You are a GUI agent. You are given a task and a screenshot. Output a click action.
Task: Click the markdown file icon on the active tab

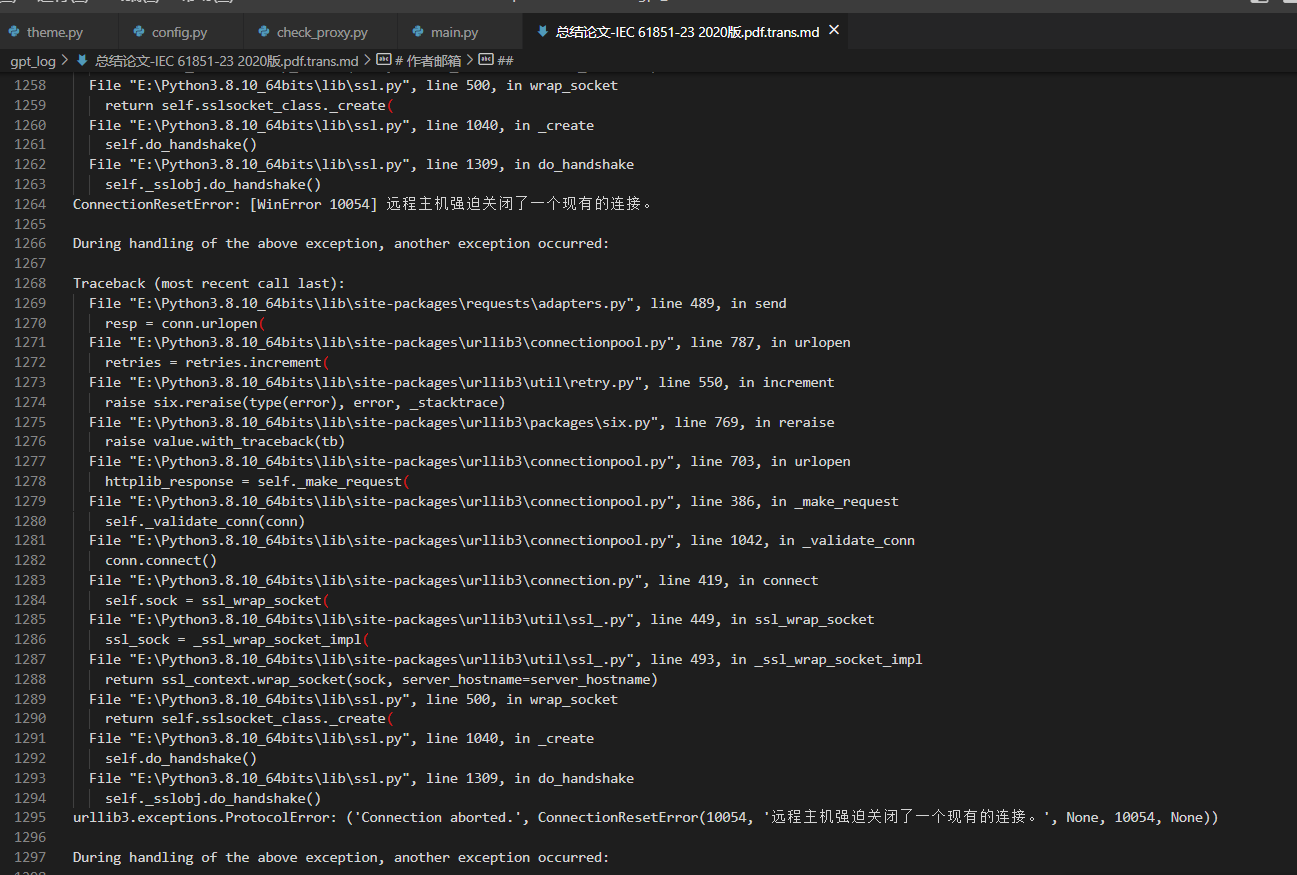542,32
